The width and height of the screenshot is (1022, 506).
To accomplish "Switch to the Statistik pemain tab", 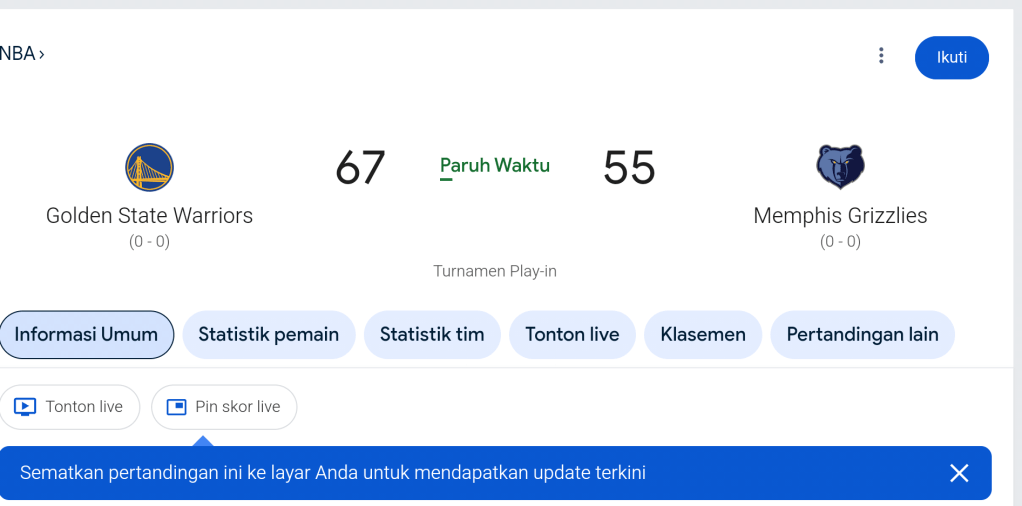I will tap(268, 335).
